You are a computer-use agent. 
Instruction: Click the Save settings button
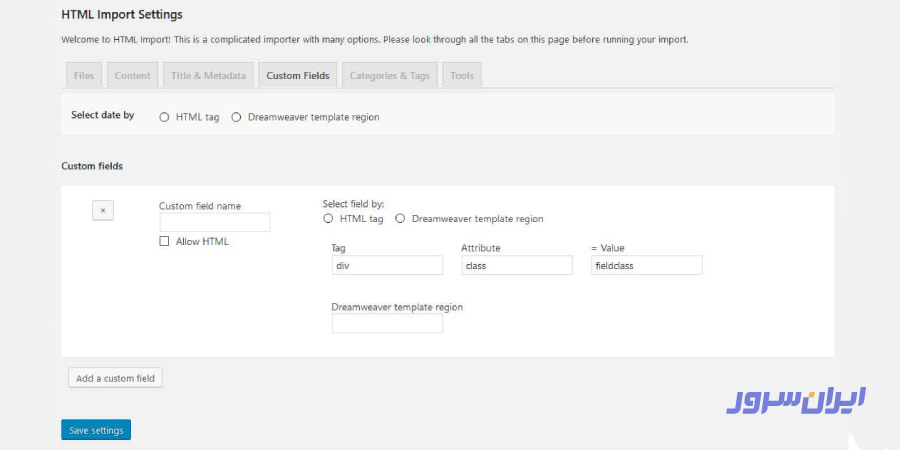(96, 430)
